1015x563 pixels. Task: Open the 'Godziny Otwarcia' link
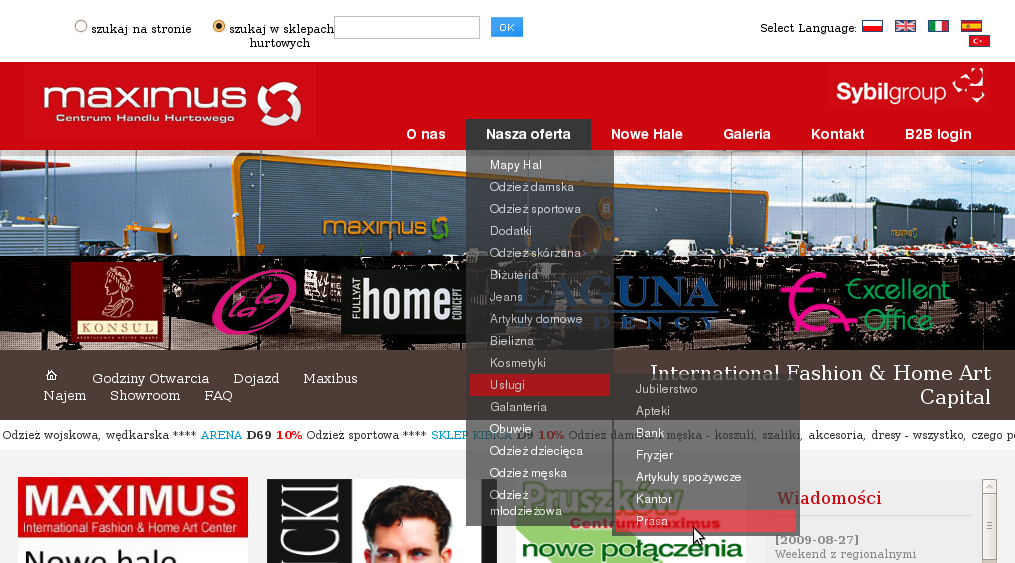click(150, 379)
